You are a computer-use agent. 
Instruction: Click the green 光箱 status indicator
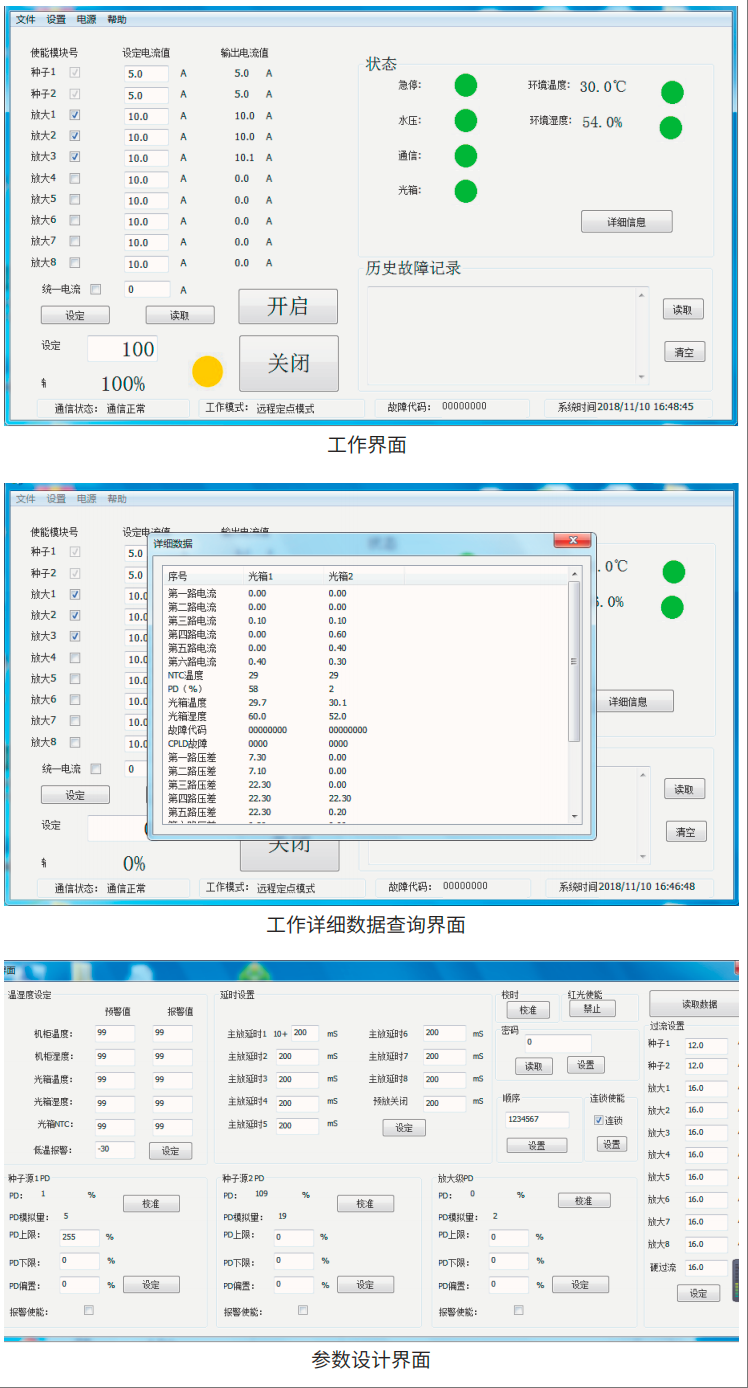click(x=466, y=190)
